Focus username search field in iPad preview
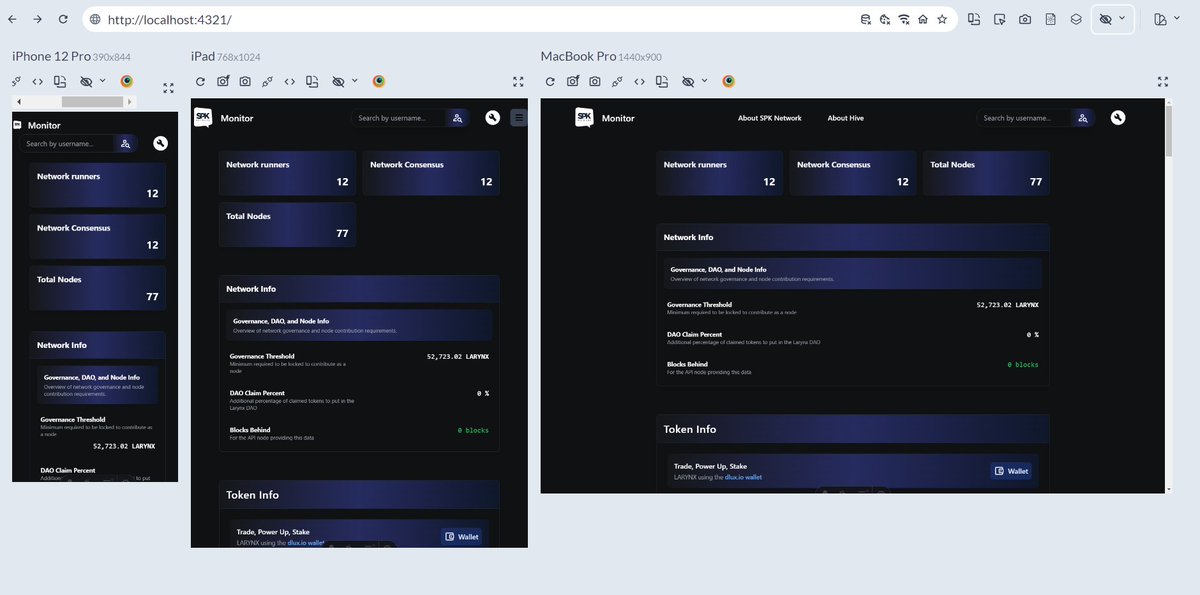Screen dimensions: 1200x595 [x=399, y=118]
